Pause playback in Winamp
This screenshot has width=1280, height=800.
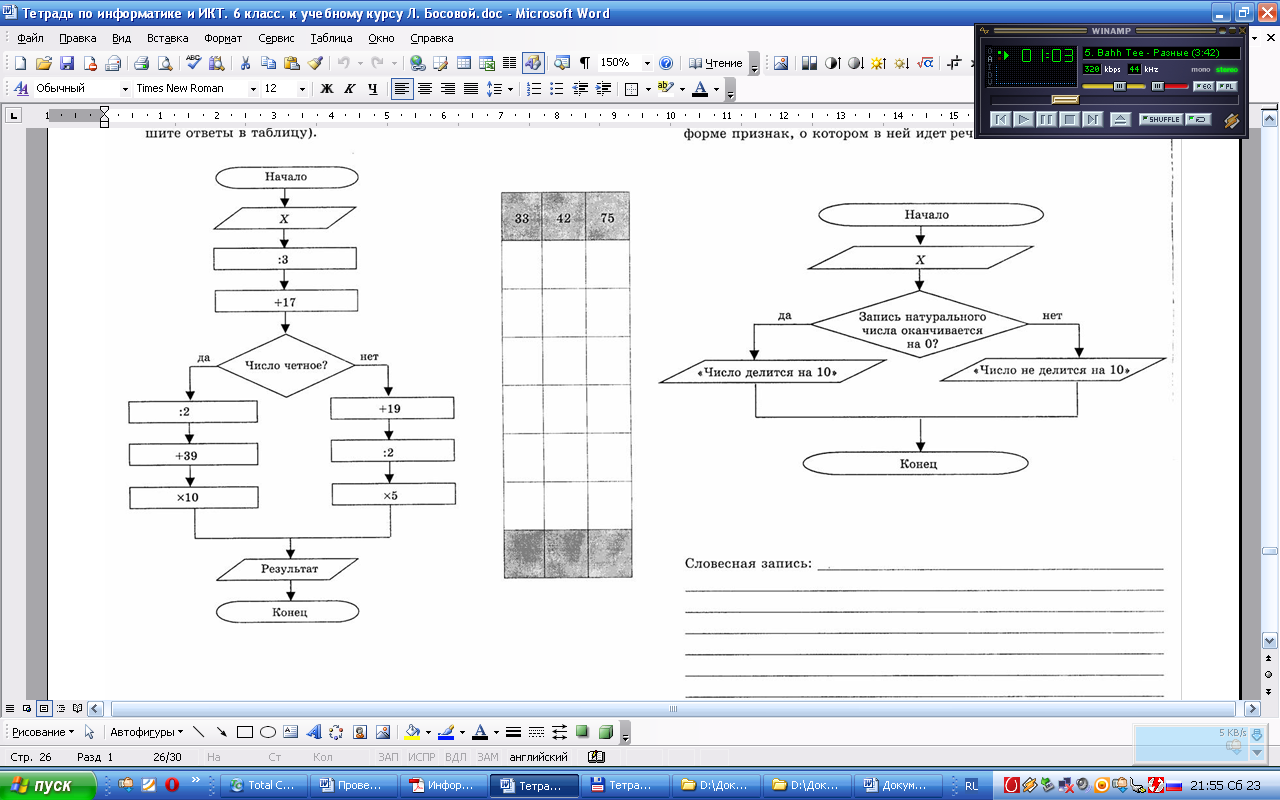coord(1046,119)
